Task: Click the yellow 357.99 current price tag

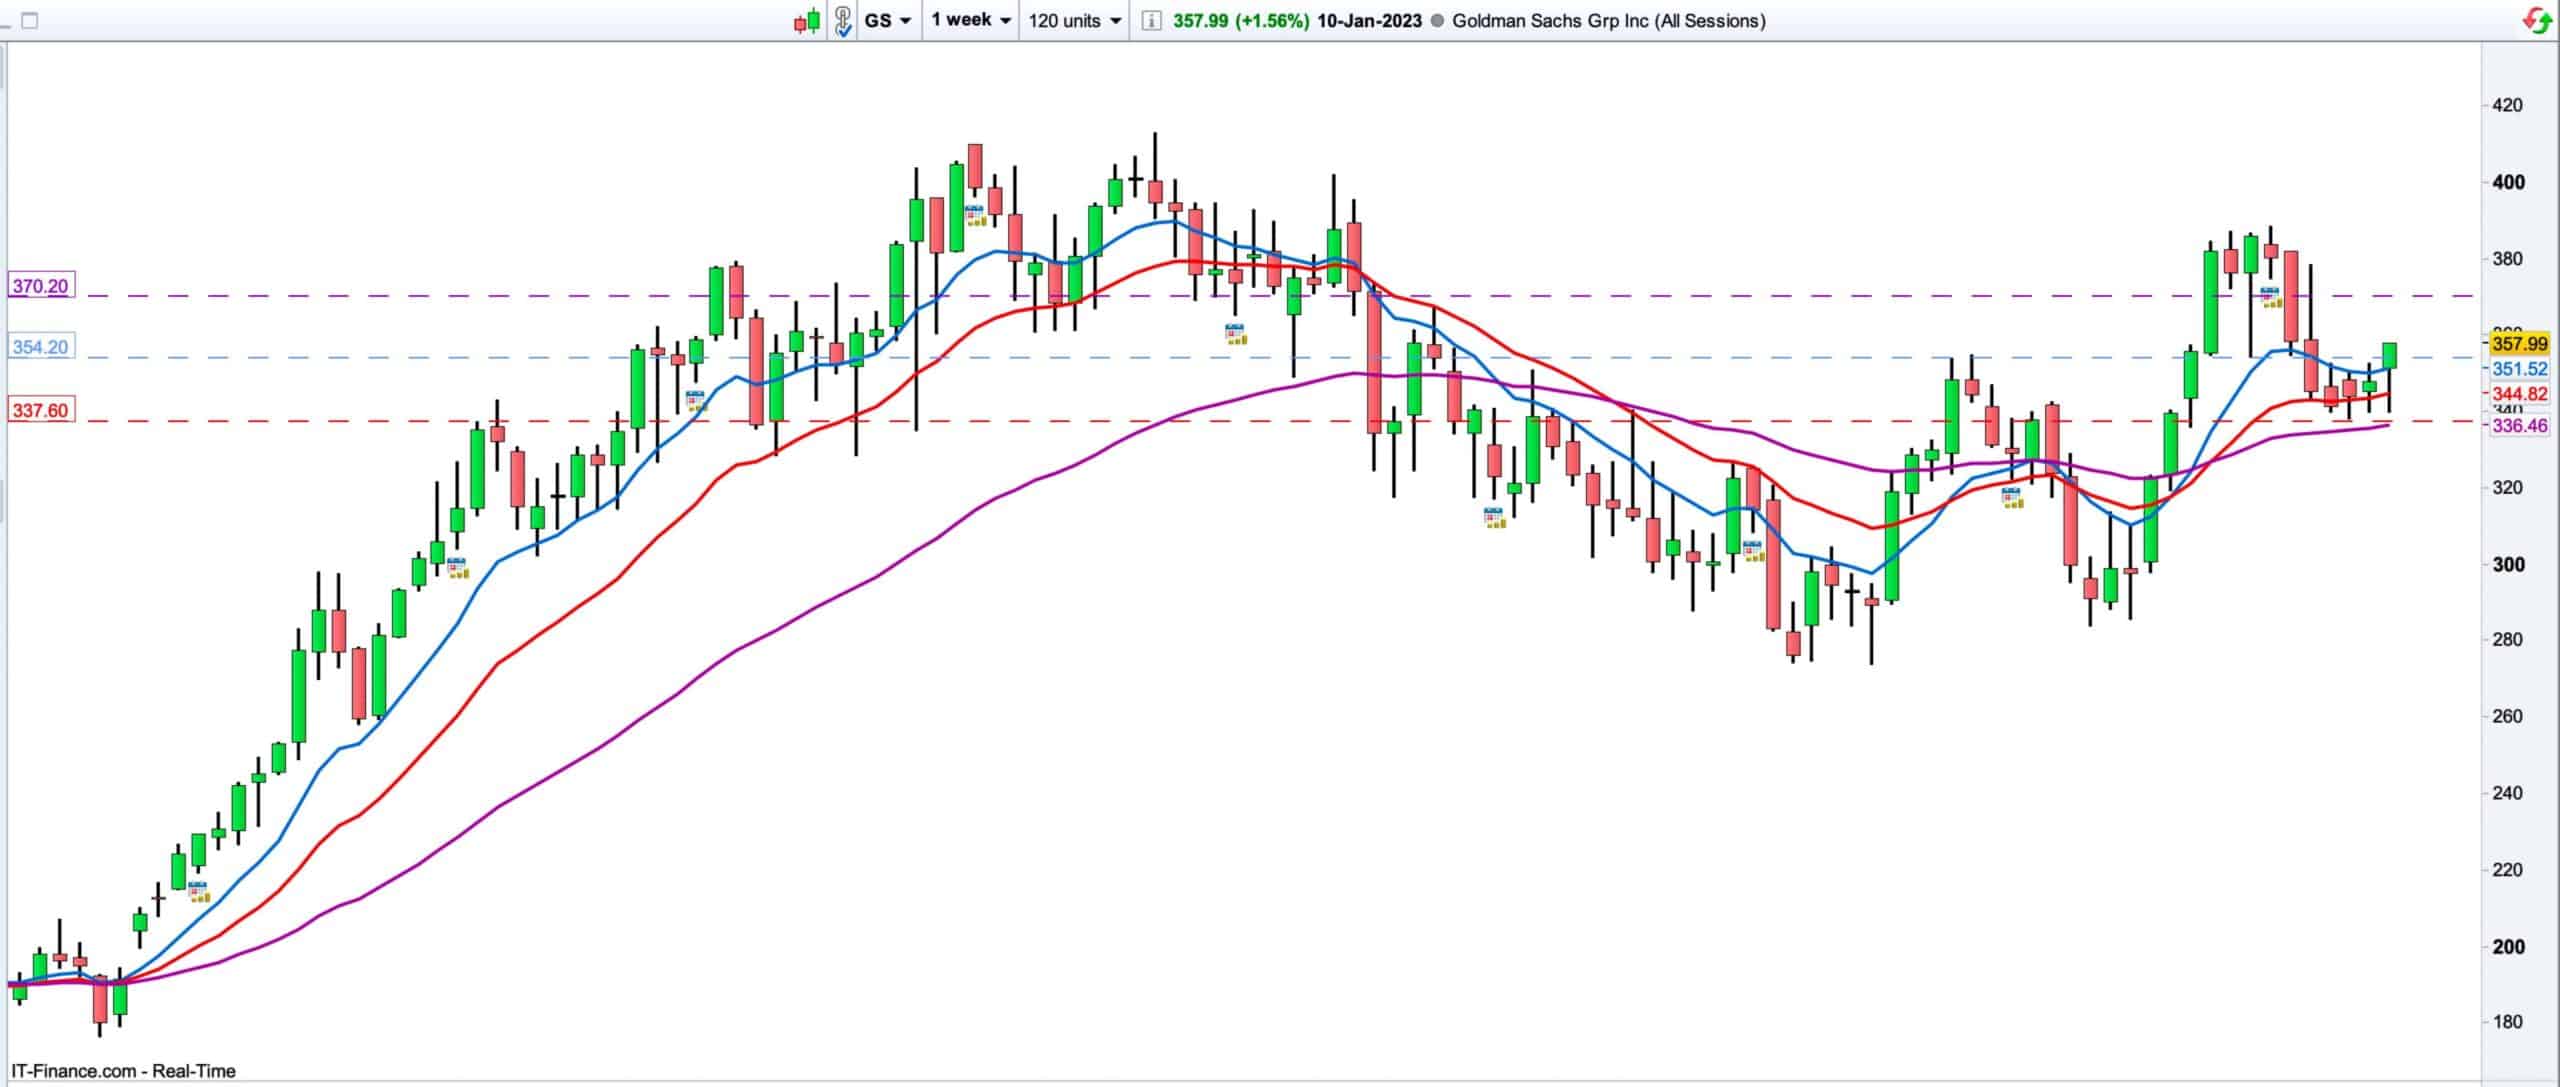Action: pos(2518,344)
